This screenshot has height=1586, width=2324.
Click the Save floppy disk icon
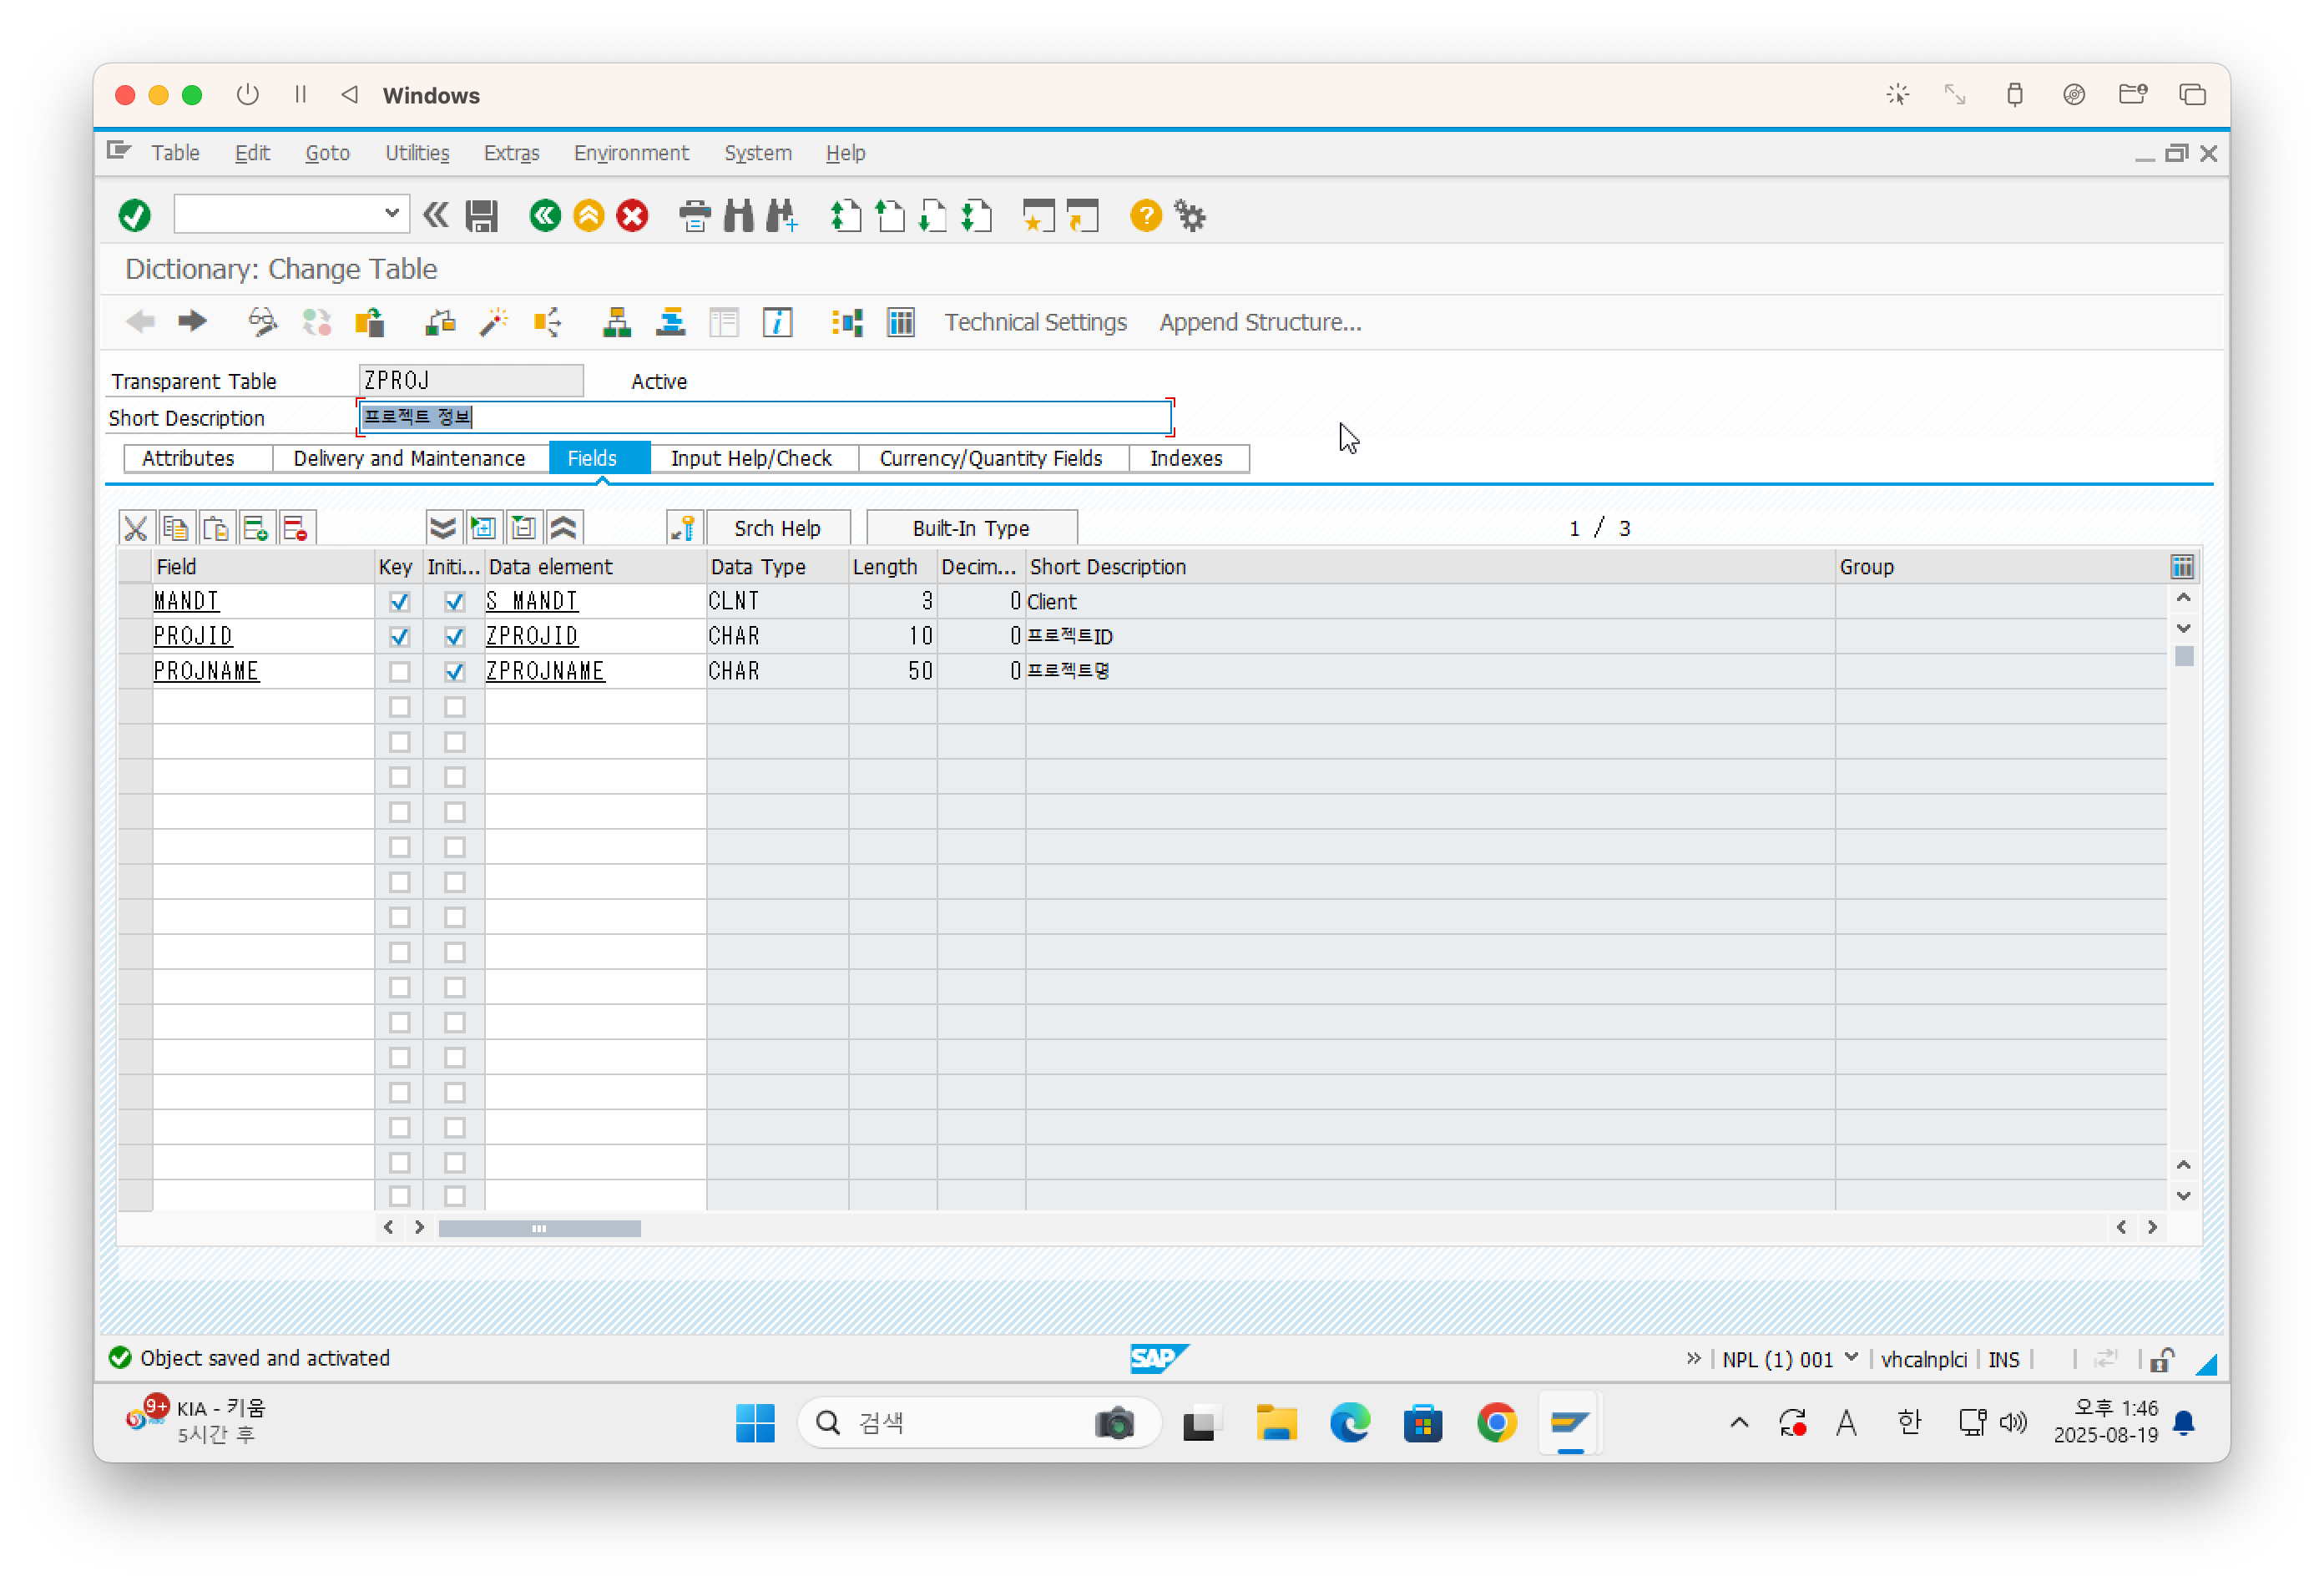[481, 216]
